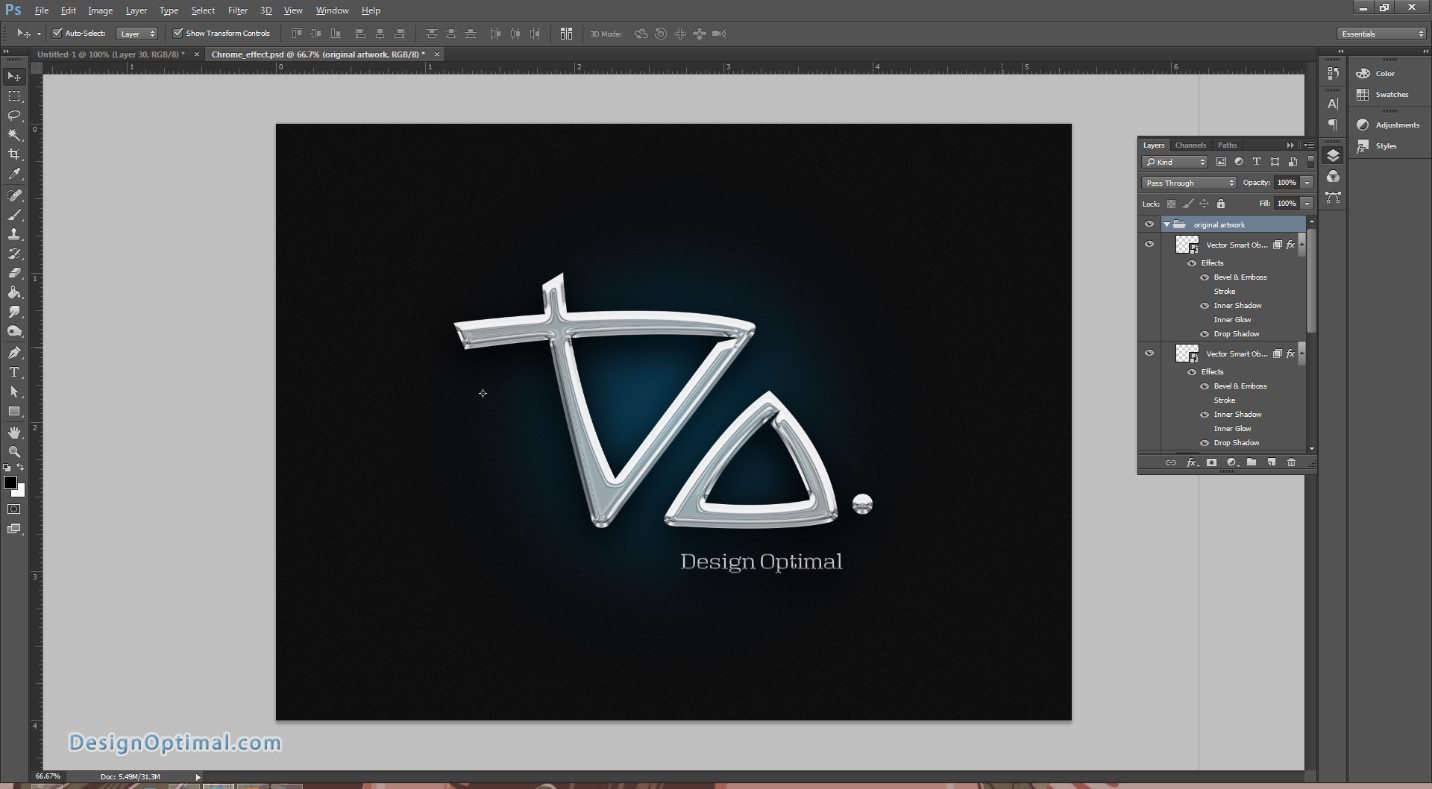Open the Fill slider arrow
Viewport: 1432px width, 789px height.
(1306, 204)
